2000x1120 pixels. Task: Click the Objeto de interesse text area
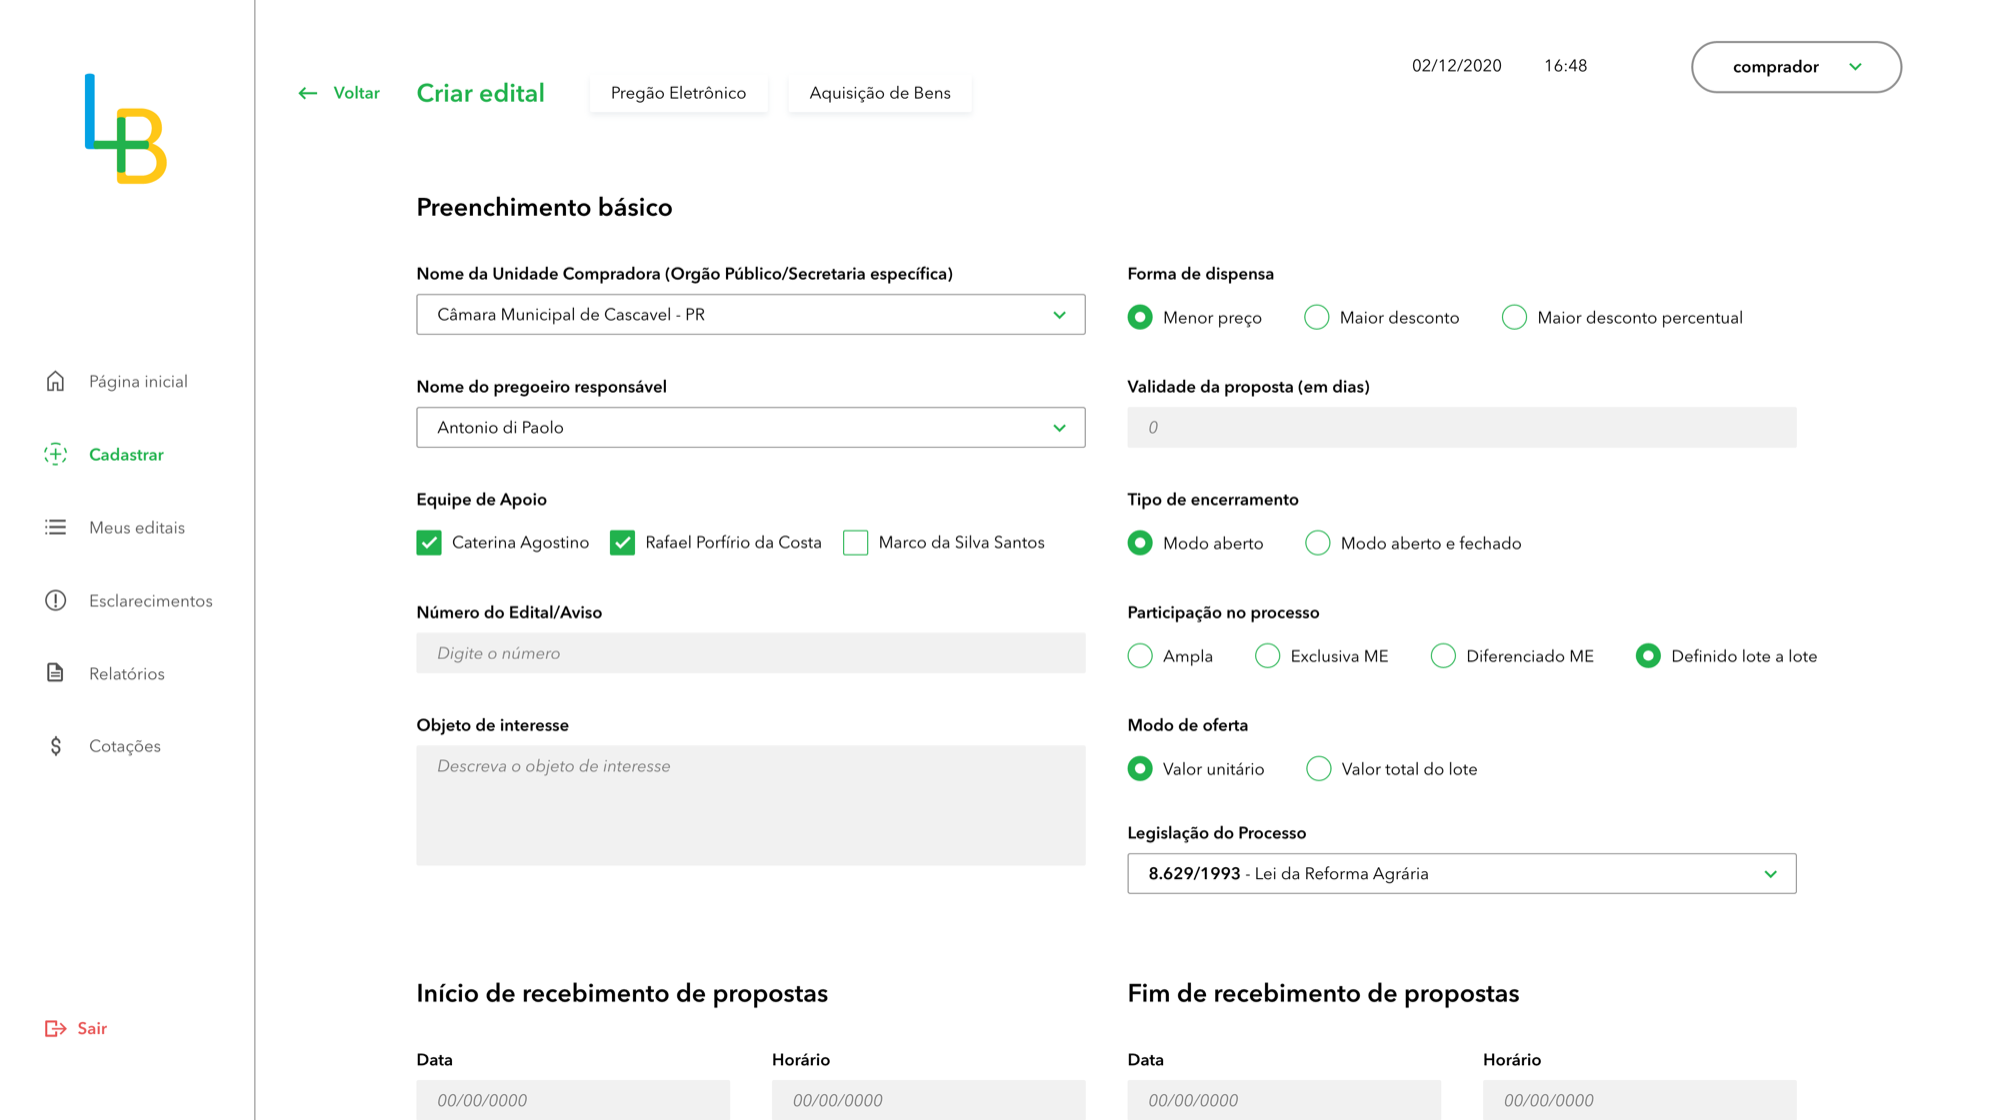(751, 805)
